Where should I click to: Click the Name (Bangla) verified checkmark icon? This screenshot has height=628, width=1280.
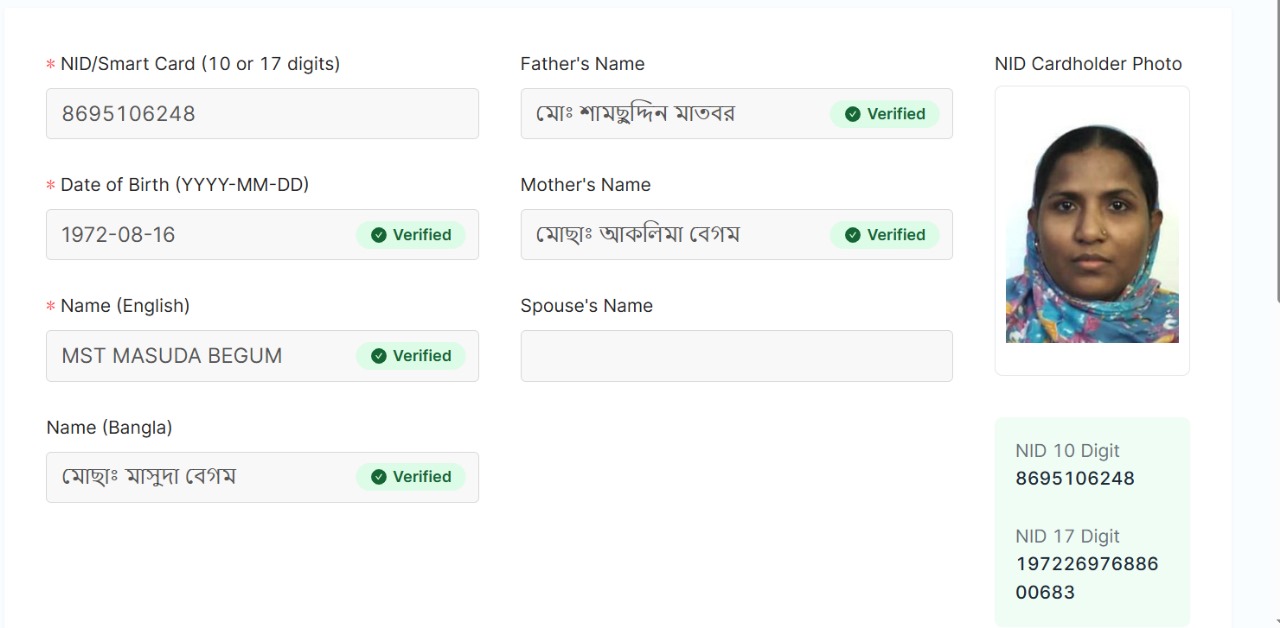coord(379,477)
